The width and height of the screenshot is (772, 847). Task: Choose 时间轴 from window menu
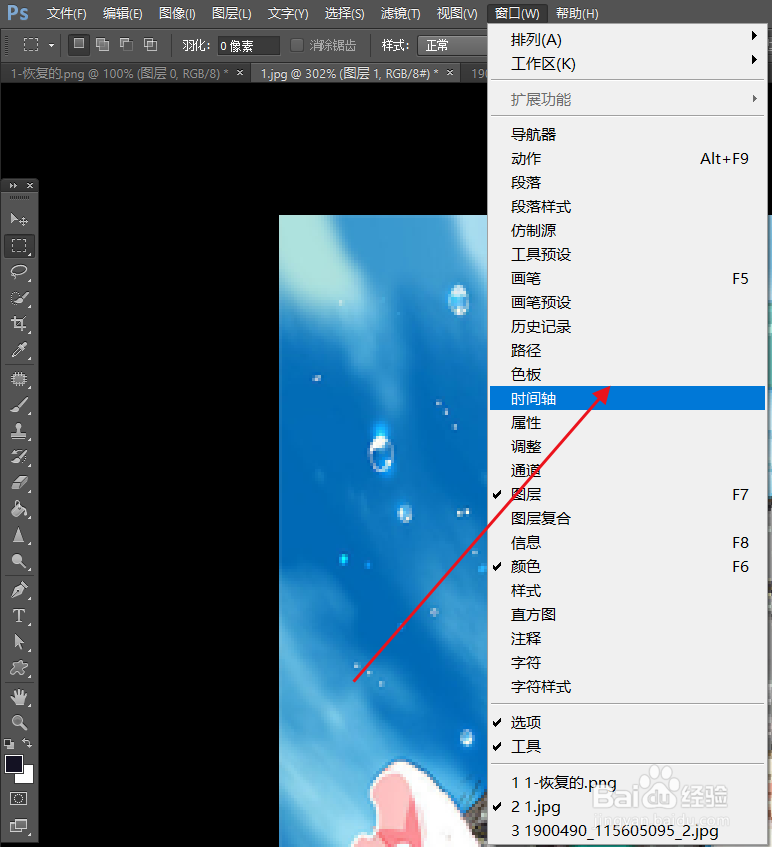[x=627, y=398]
